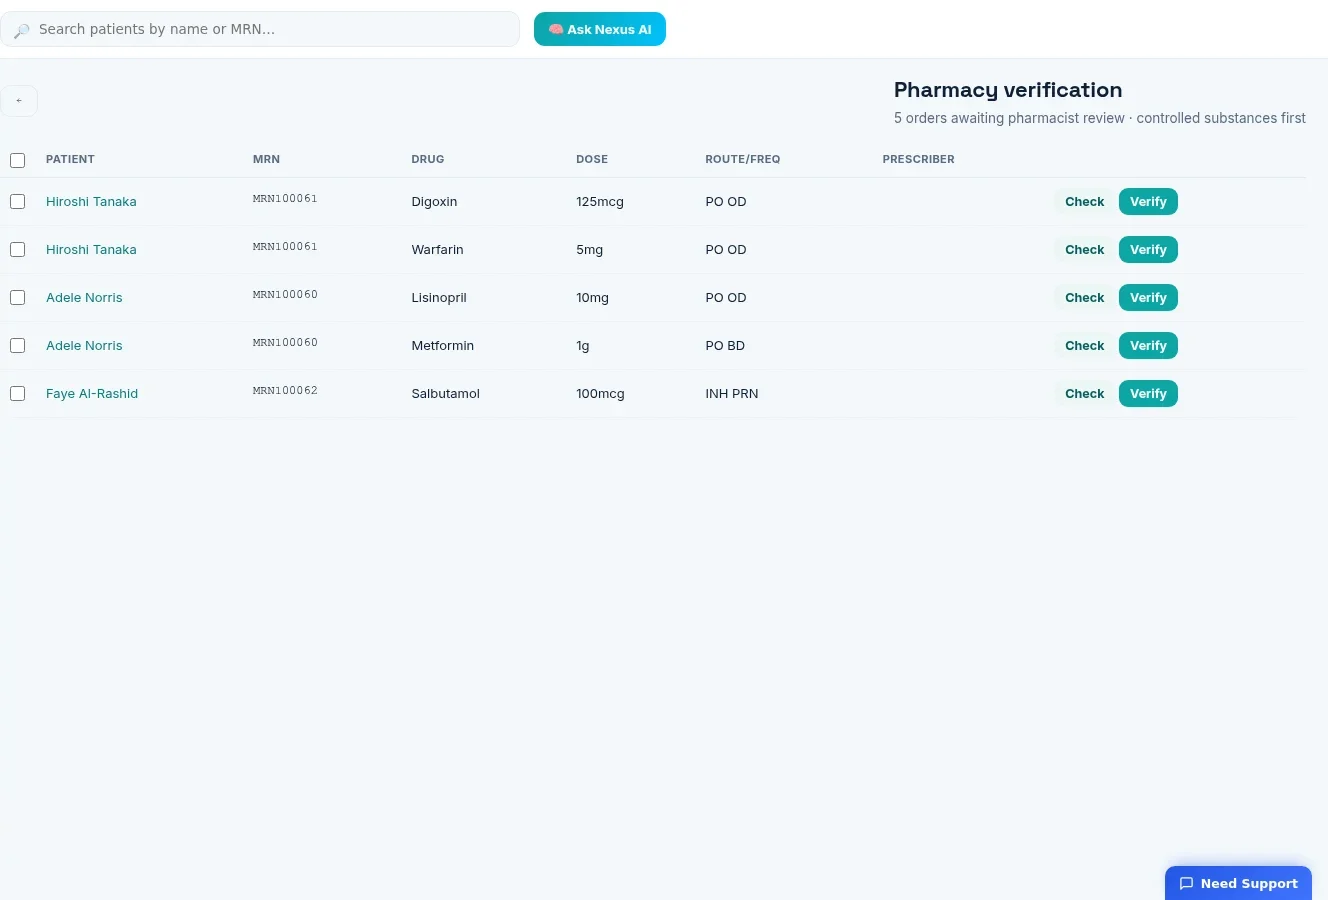Verify the Digoxin order

[1148, 201]
